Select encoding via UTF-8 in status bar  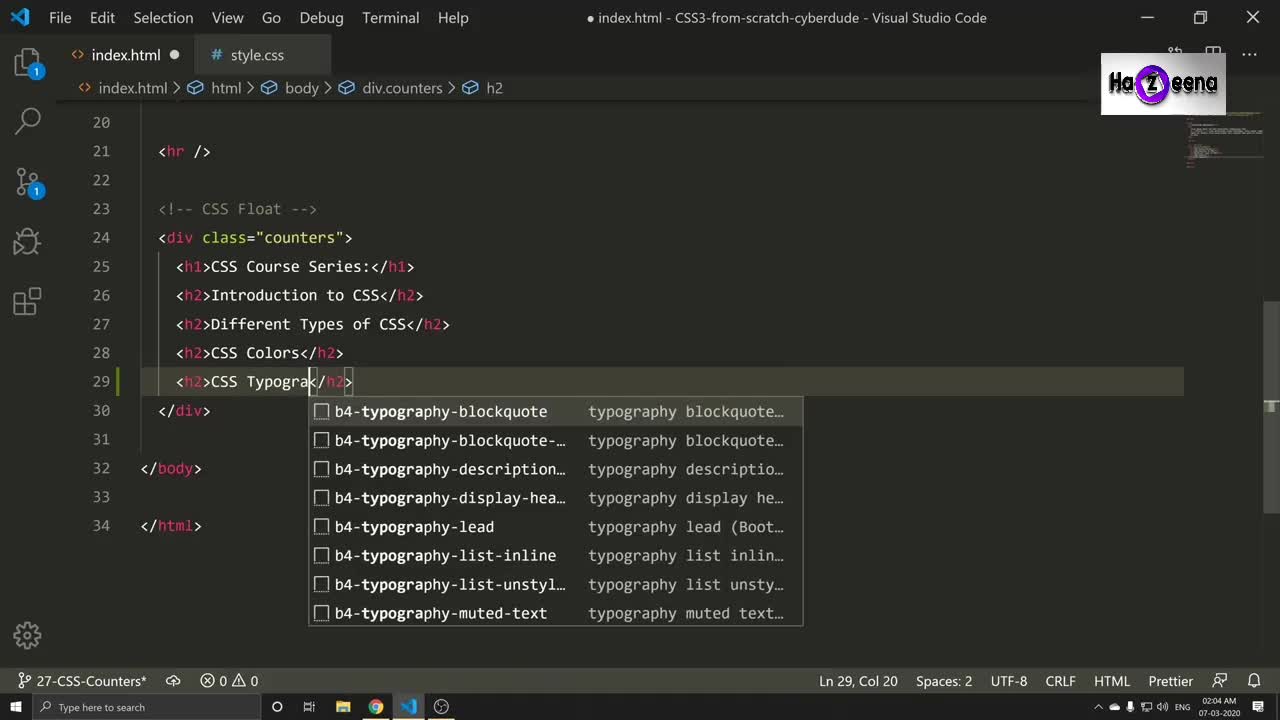pos(1009,681)
